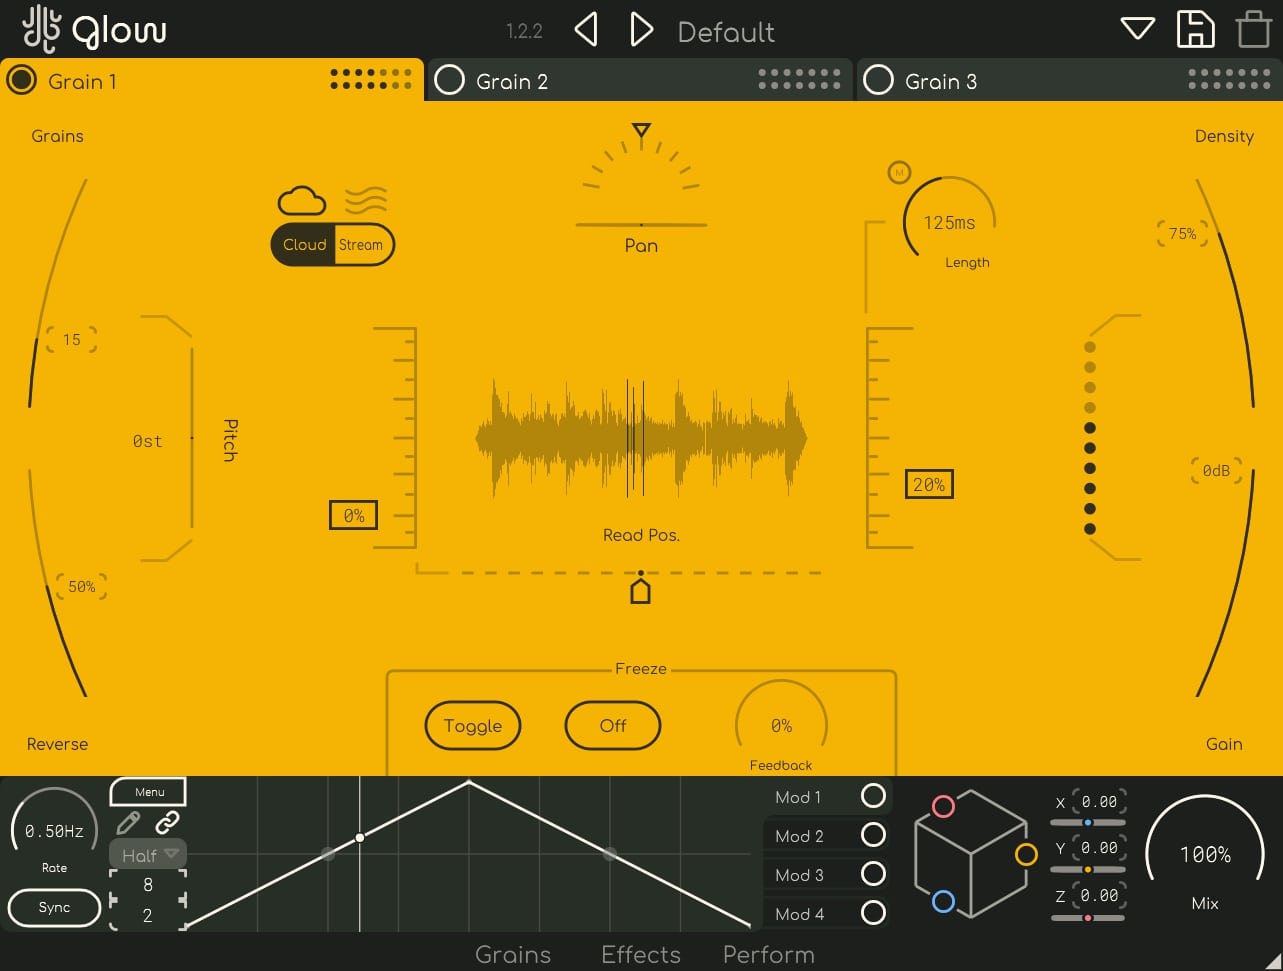
Task: Save the current preset
Action: coord(1195,29)
